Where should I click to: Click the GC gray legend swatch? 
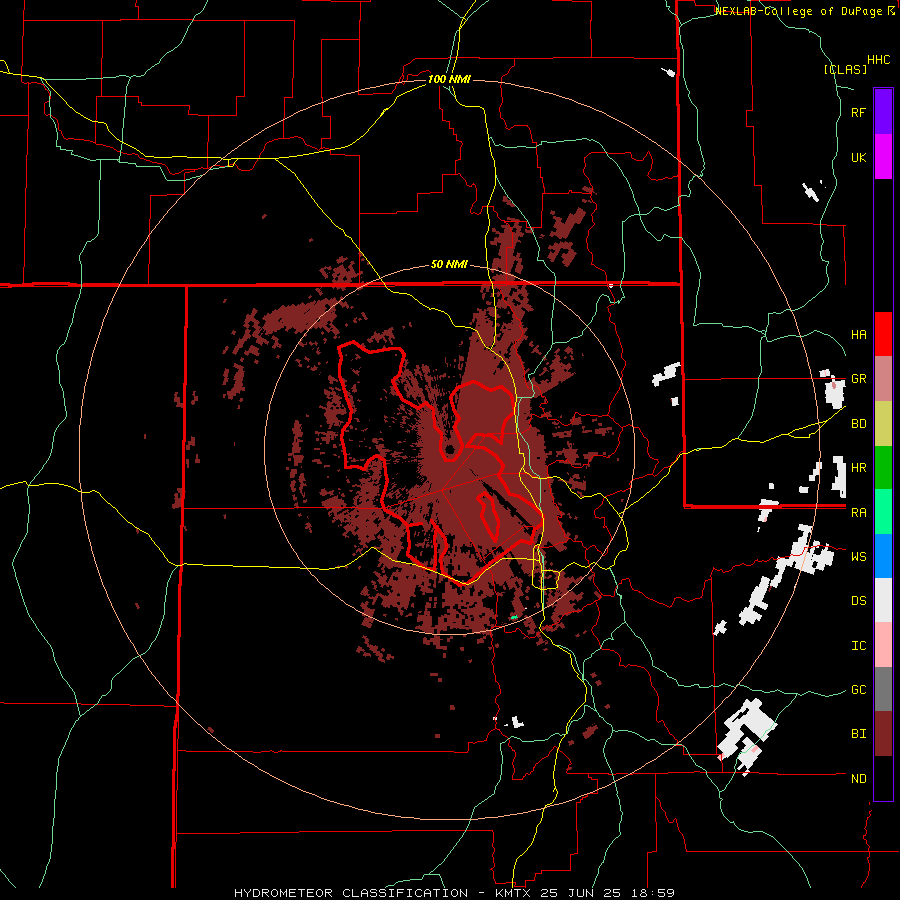point(883,689)
